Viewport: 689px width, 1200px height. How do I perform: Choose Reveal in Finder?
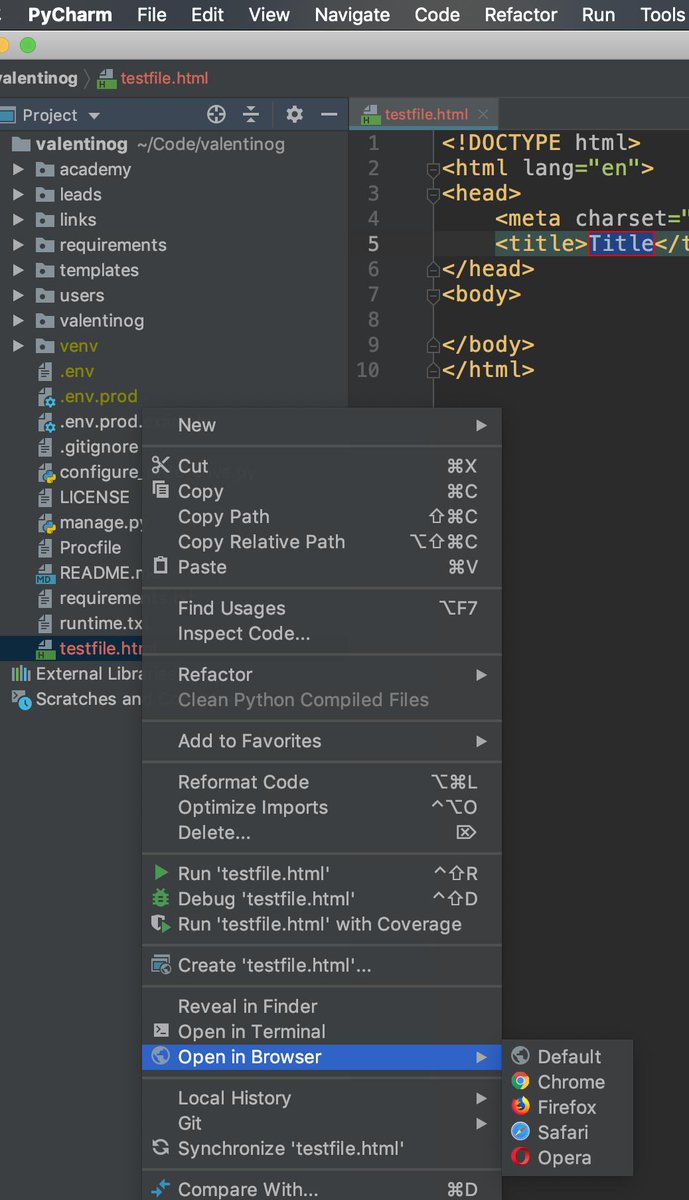coord(322,1006)
